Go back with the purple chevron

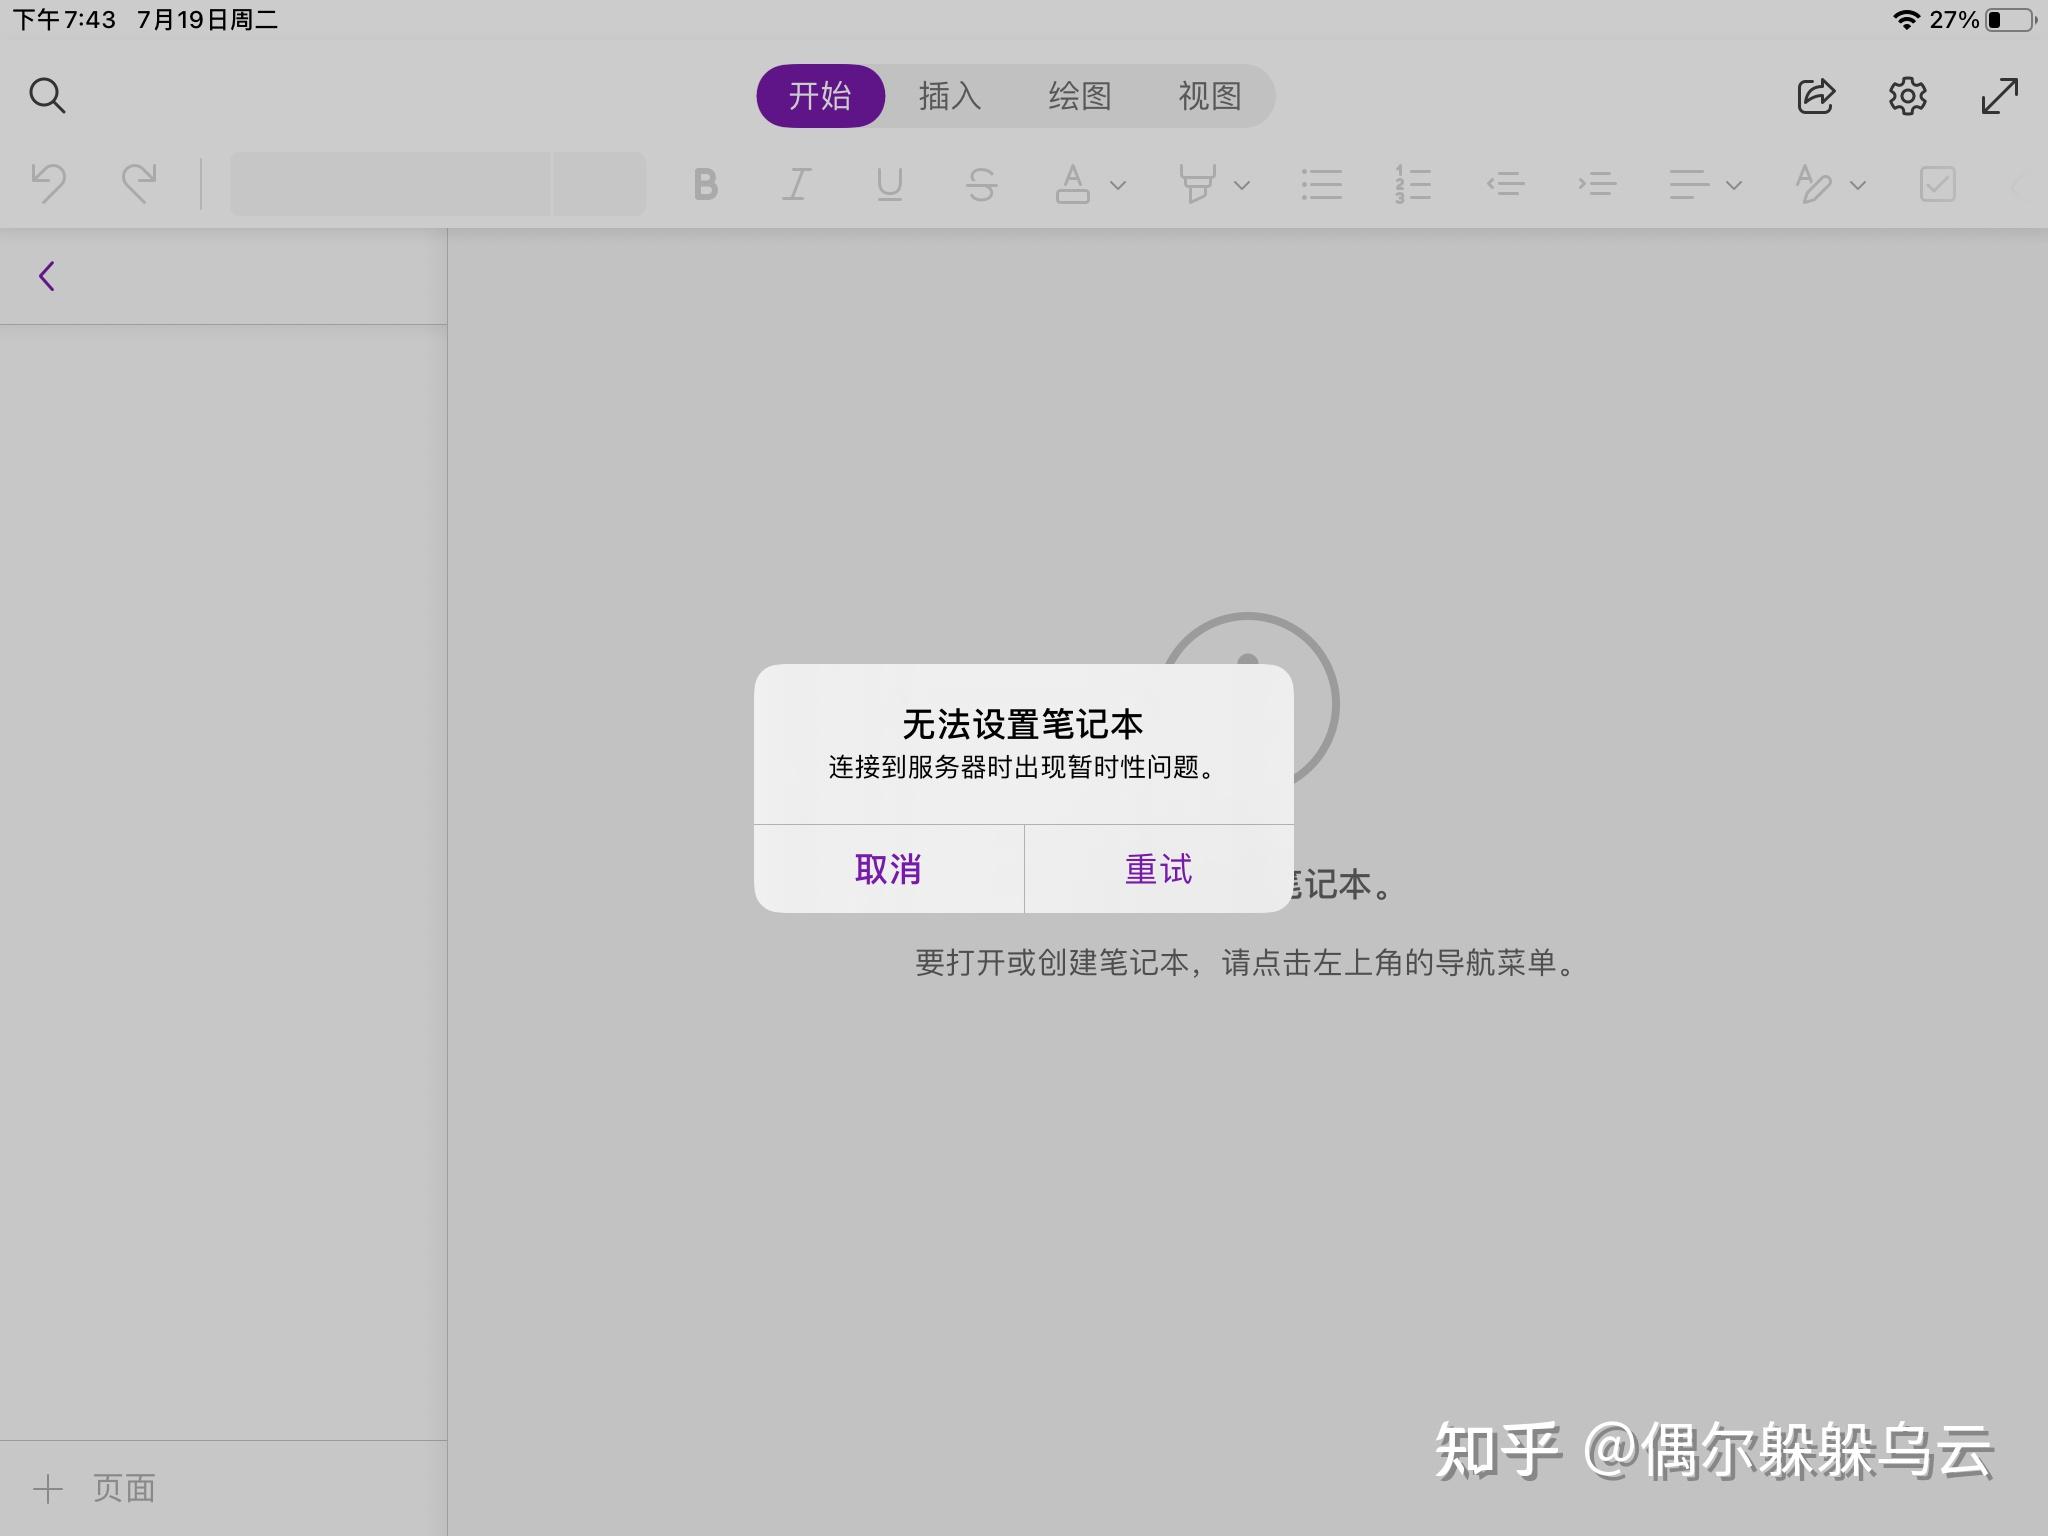point(46,276)
